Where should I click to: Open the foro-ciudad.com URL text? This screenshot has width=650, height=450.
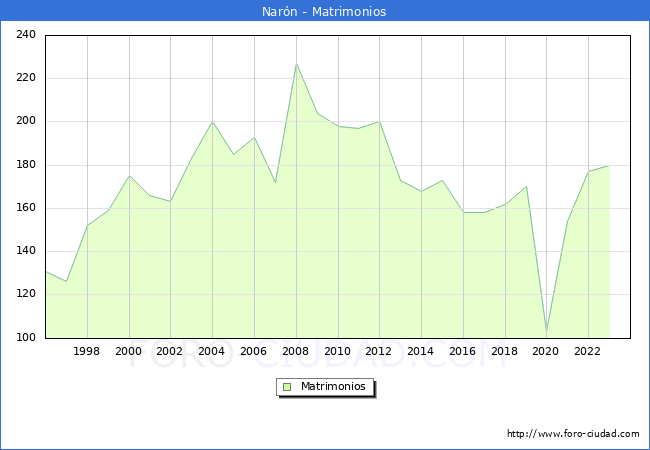pyautogui.click(x=573, y=434)
